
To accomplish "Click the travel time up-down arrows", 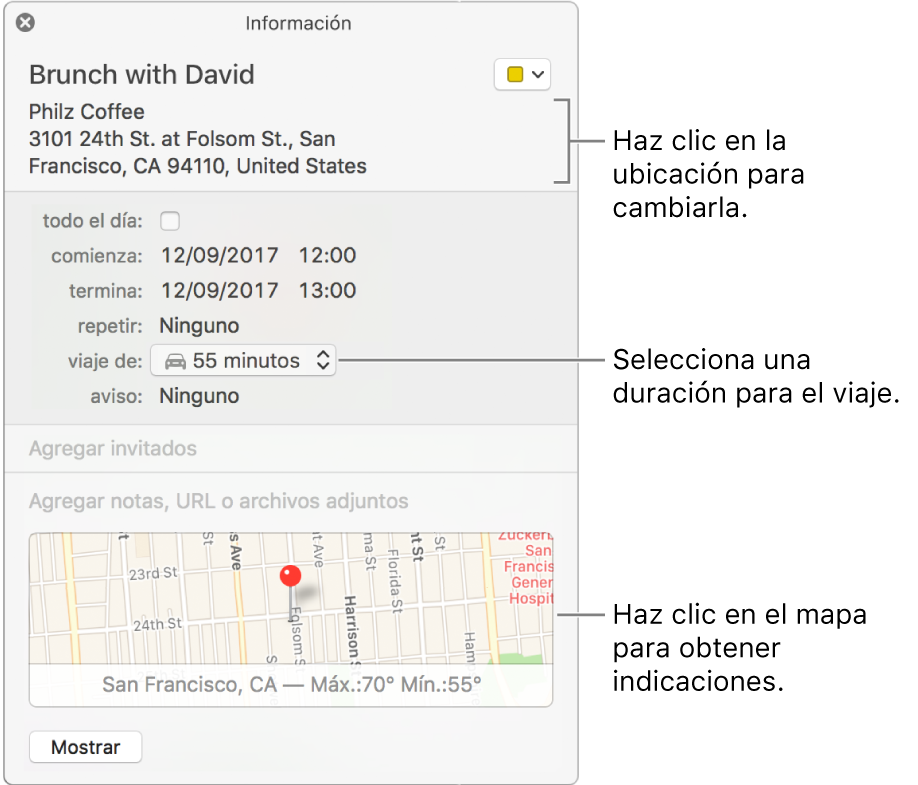I will pyautogui.click(x=323, y=360).
